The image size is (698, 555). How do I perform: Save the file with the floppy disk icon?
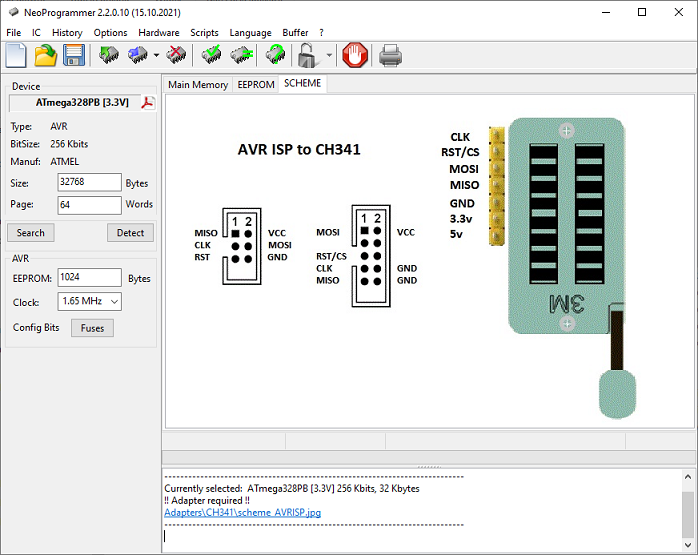pyautogui.click(x=74, y=56)
